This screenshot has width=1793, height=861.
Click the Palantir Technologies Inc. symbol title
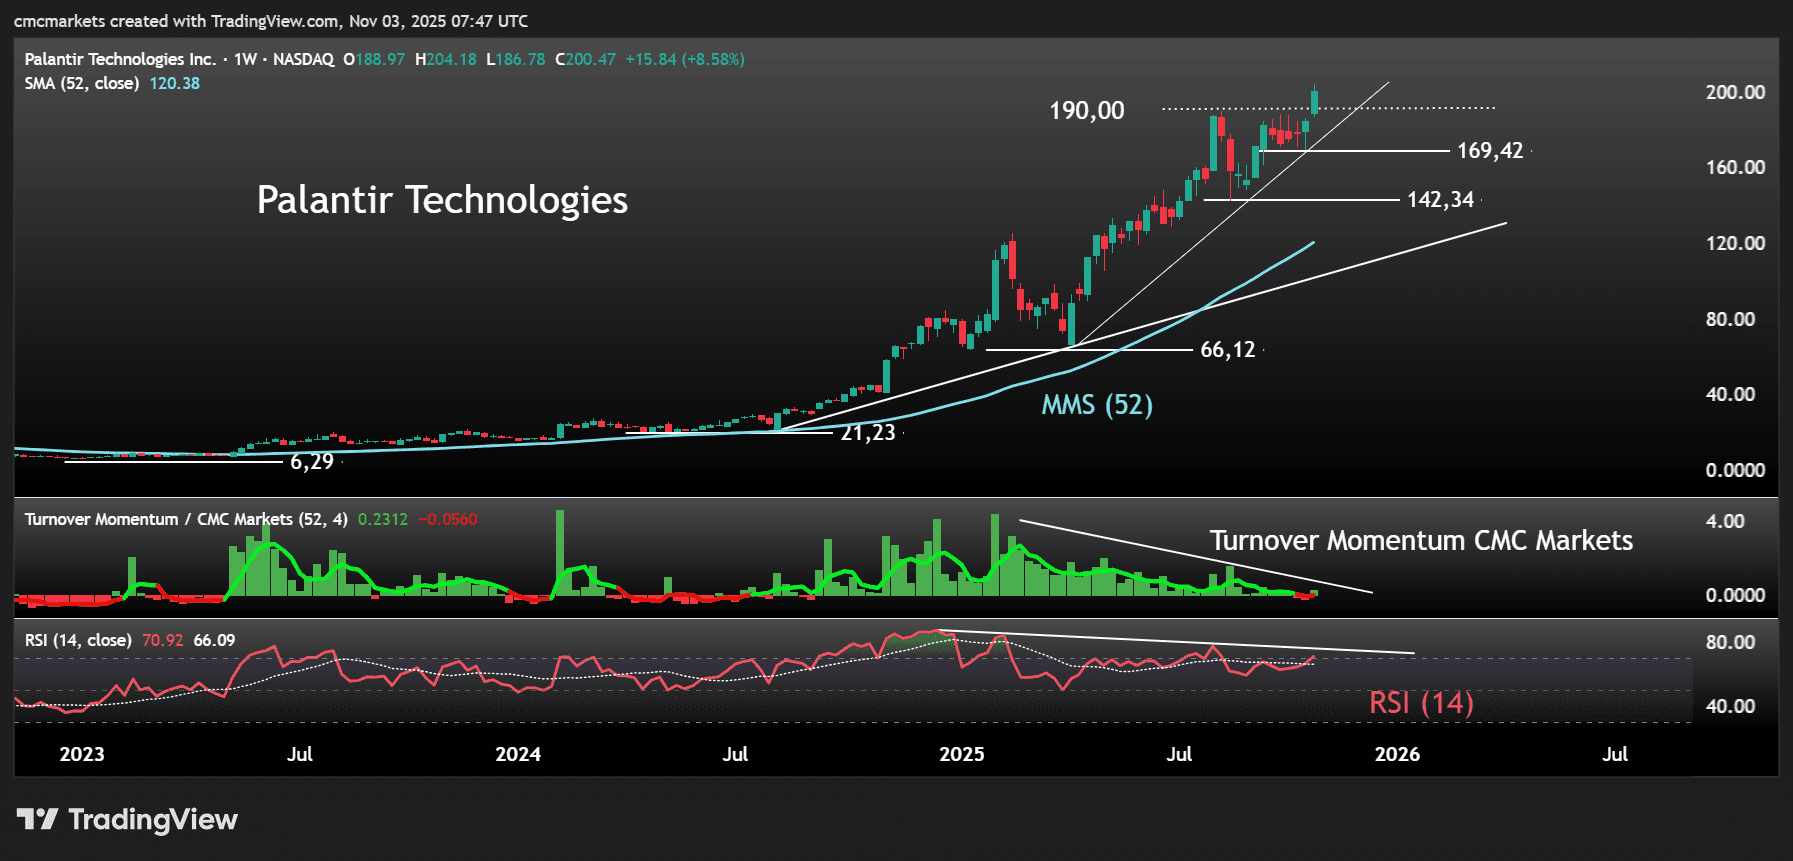[x=120, y=59]
